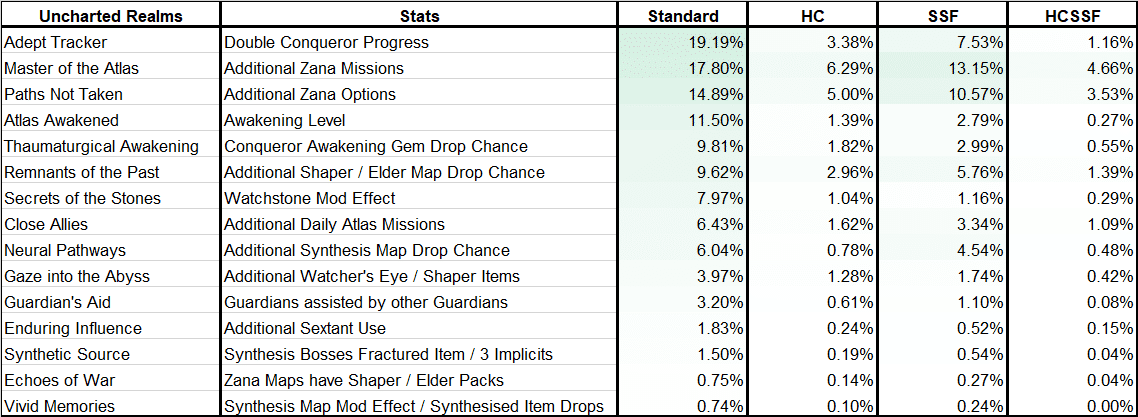Screen dimensions: 1138x417
Task: Select the Echoes of War cell
Action: click(111, 380)
